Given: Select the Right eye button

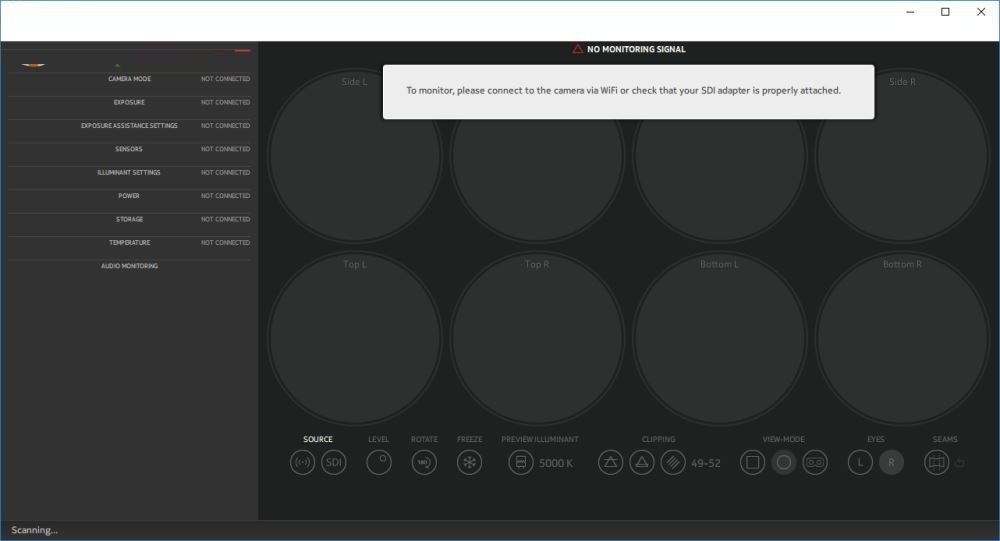Looking at the screenshot, I should click(892, 463).
